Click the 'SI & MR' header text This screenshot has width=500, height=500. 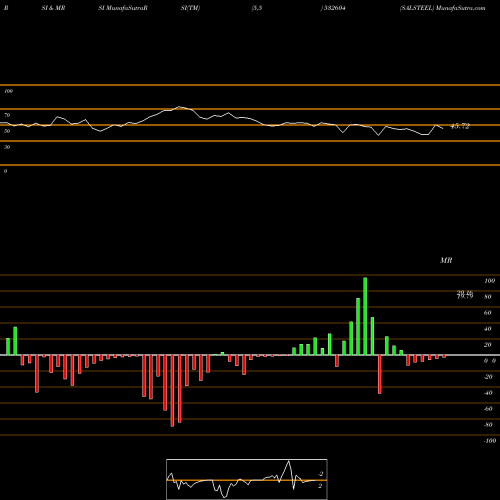coord(53,8)
